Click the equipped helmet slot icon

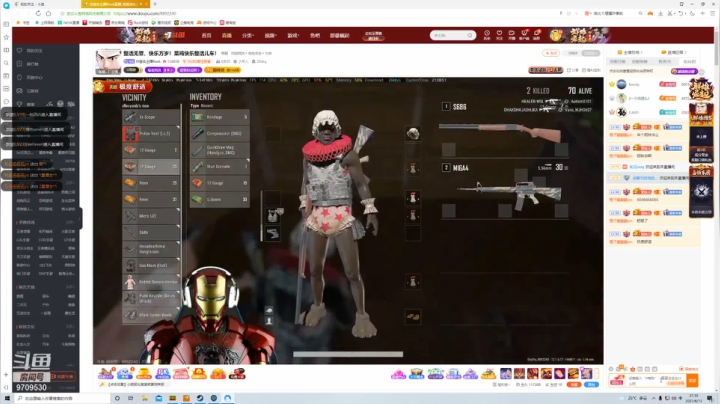(x=413, y=134)
